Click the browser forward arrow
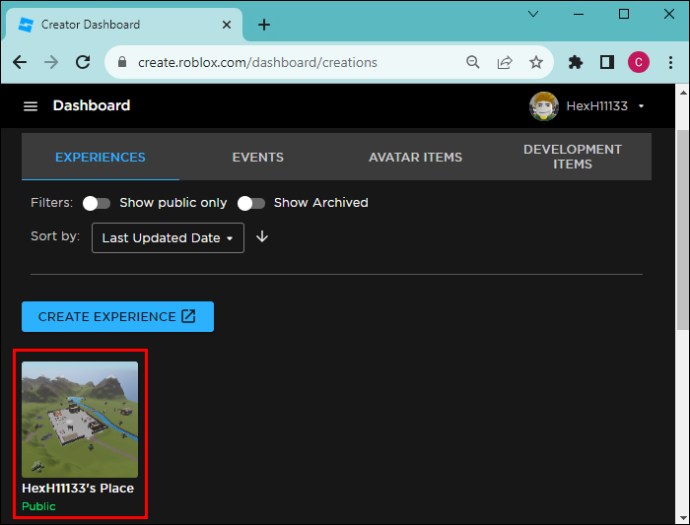Viewport: 690px width, 525px height. [51, 62]
